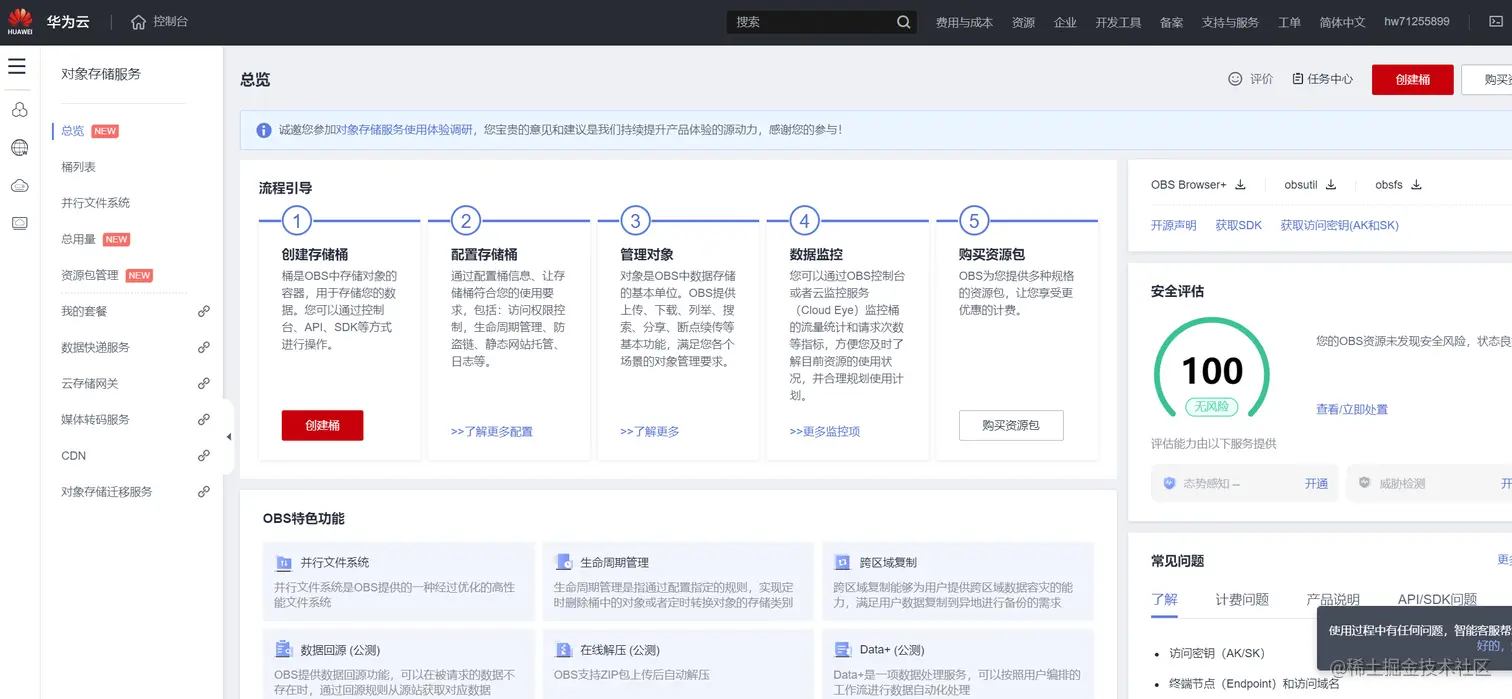1512x699 pixels.
Task: Open the 简体中文 language dropdown
Action: (1342, 22)
